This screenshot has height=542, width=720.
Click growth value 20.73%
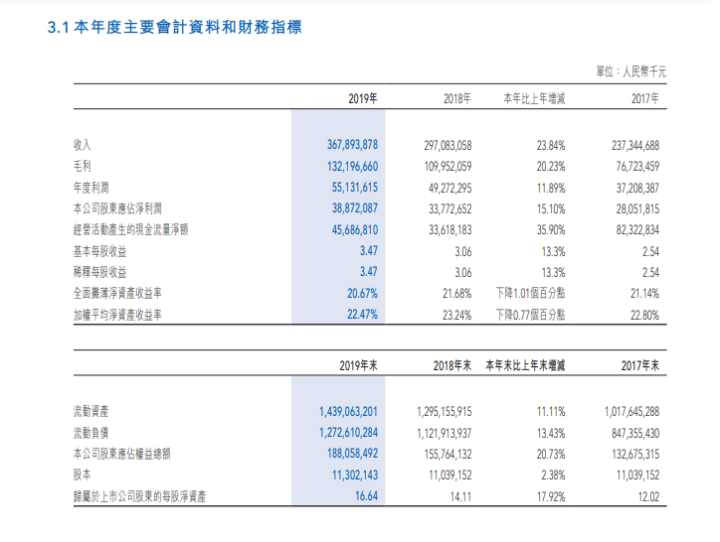pos(551,455)
